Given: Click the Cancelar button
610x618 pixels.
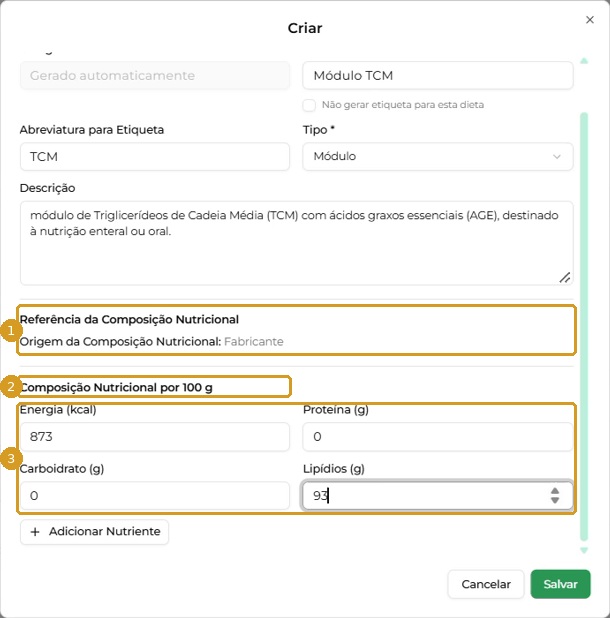Looking at the screenshot, I should pos(486,584).
